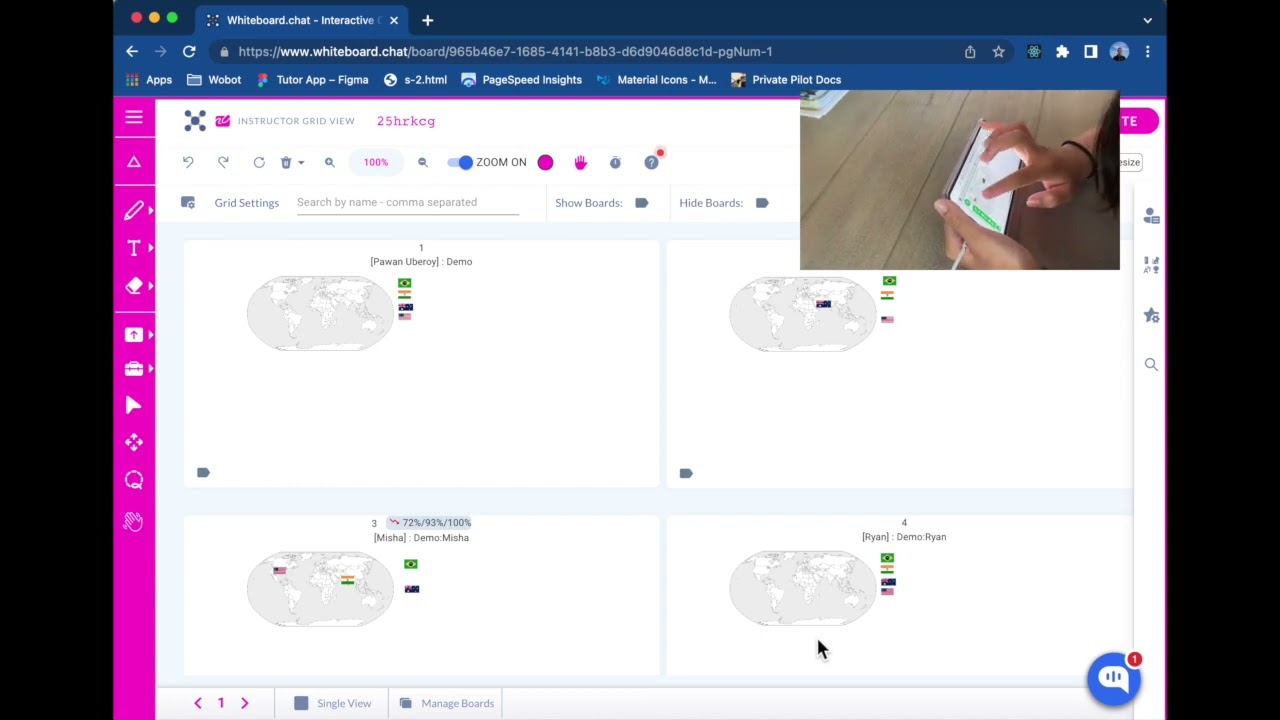Viewport: 1280px width, 720px height.
Task: Open Grid Settings
Action: click(x=246, y=203)
